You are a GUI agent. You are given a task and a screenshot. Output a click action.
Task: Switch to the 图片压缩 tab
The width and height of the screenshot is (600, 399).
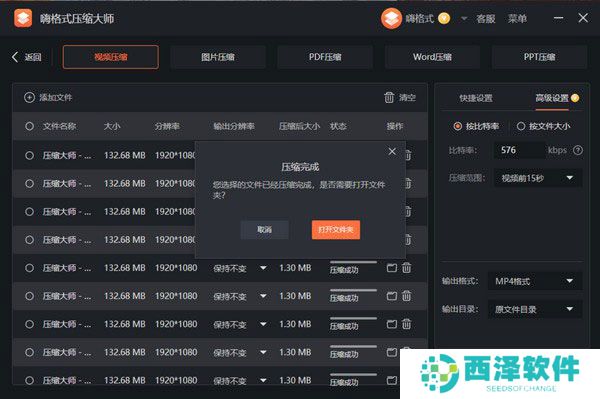(x=218, y=57)
